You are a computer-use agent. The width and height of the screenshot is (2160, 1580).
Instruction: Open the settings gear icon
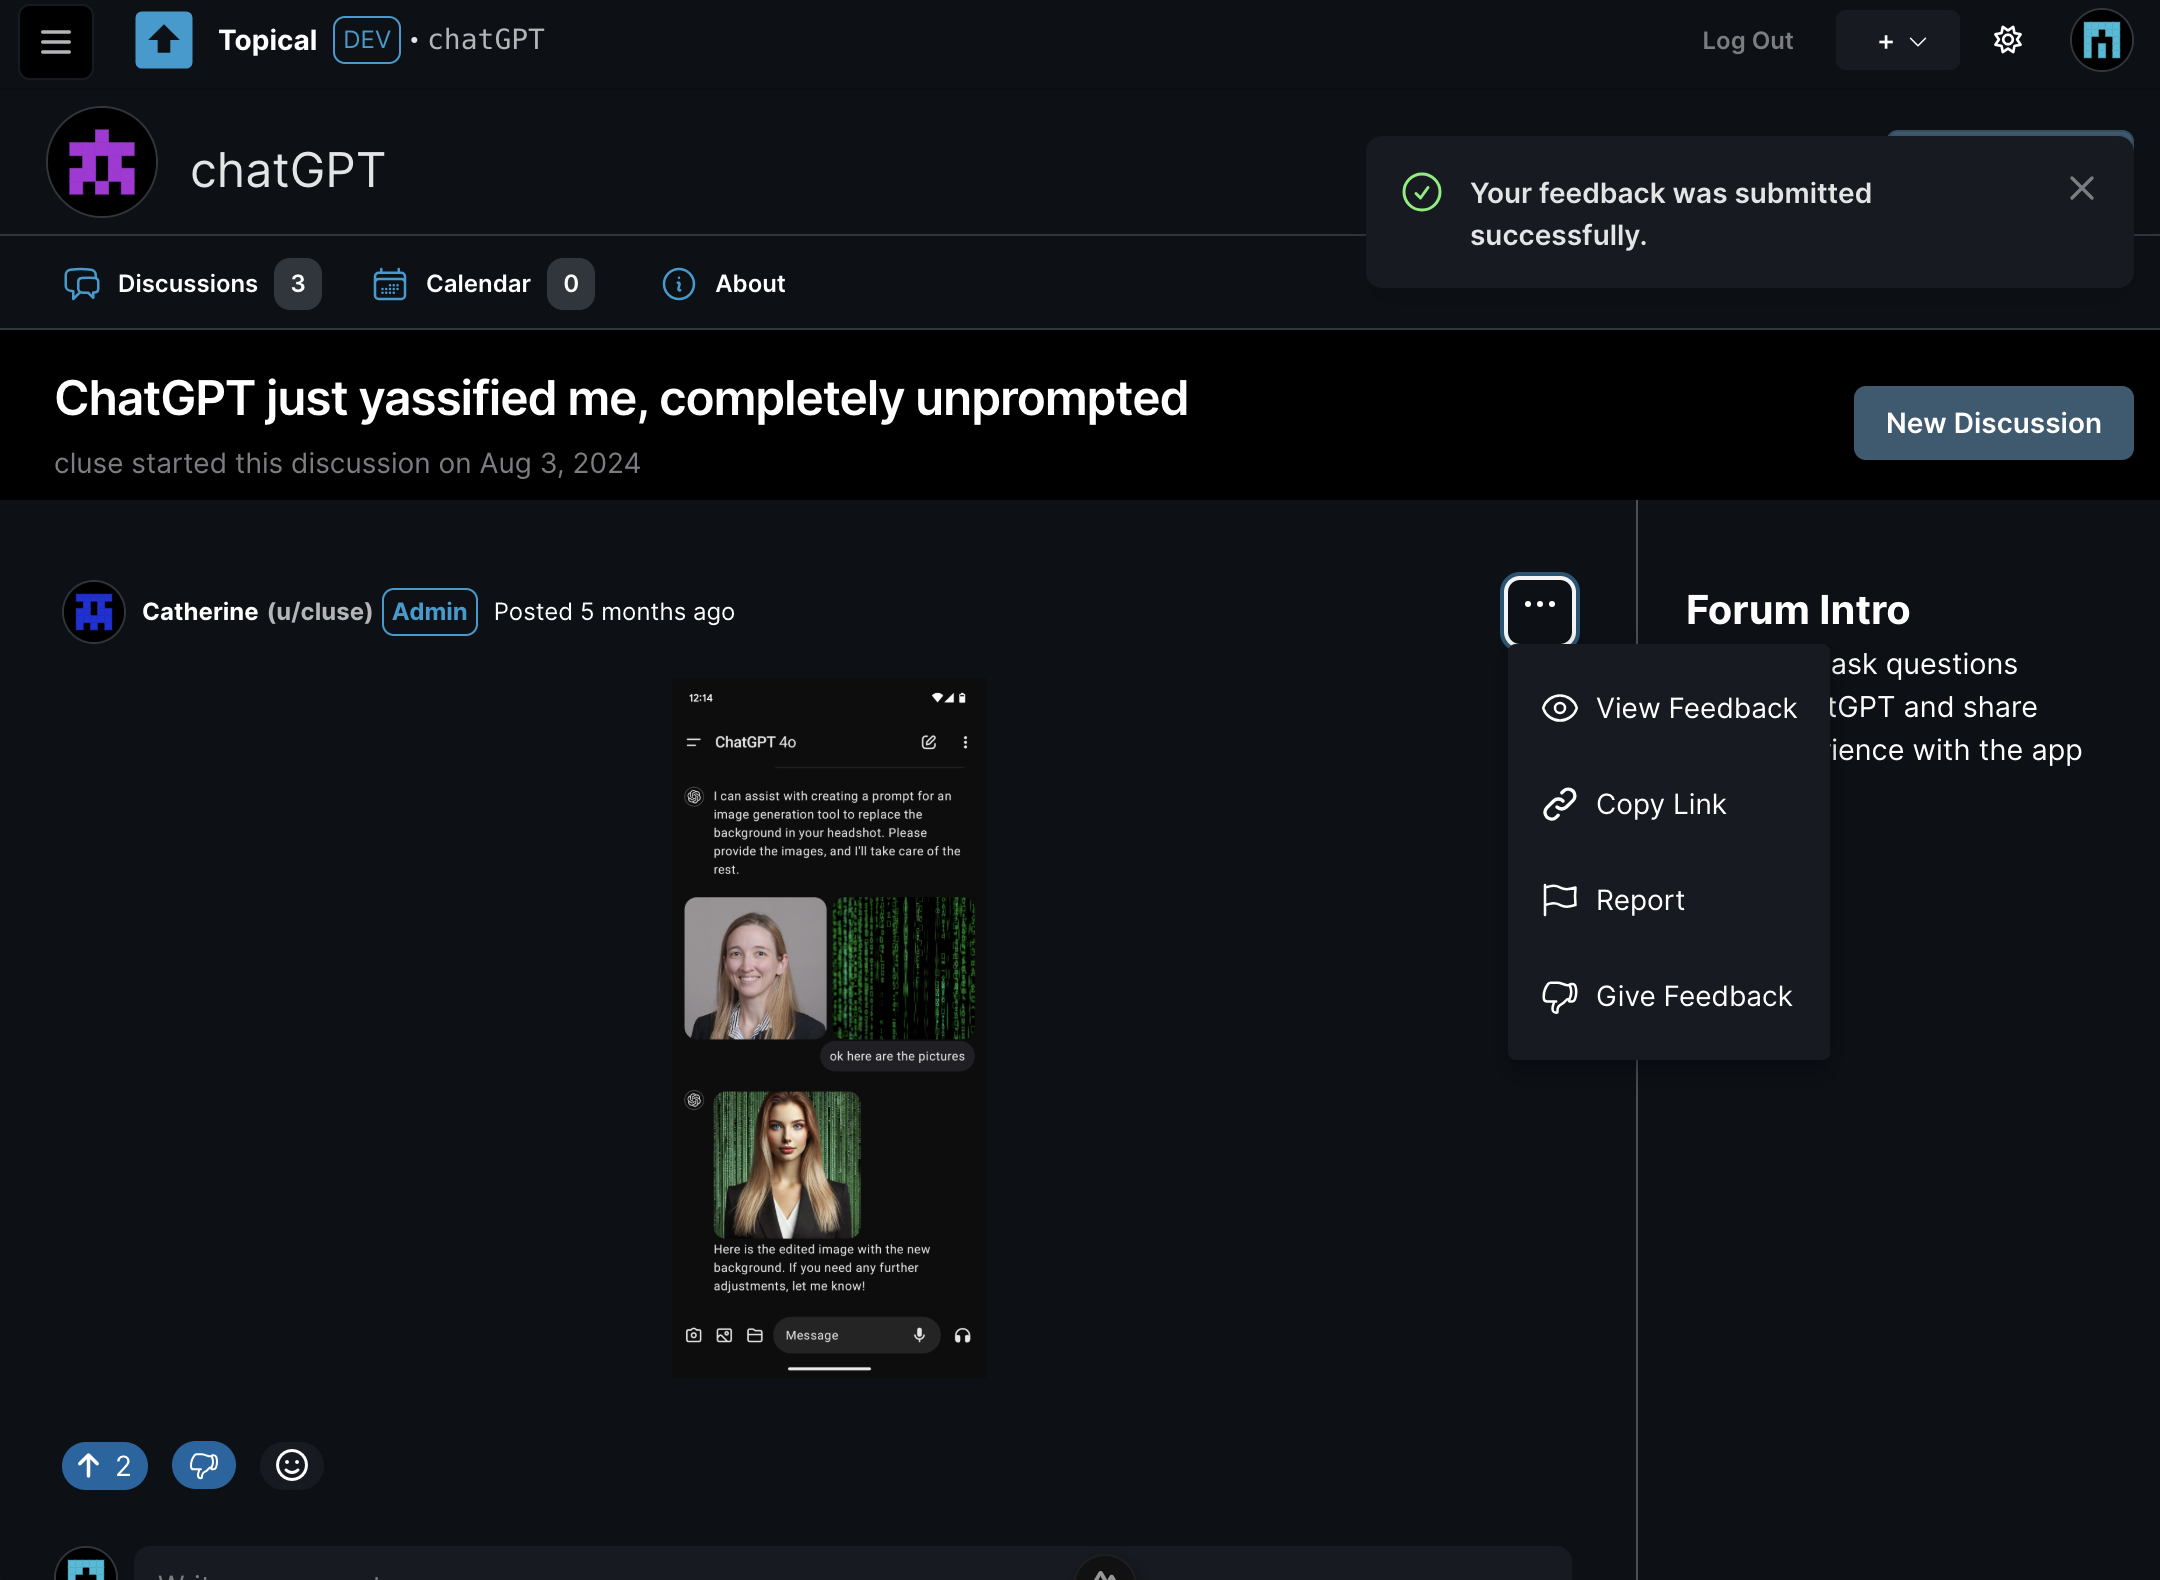tap(2007, 40)
